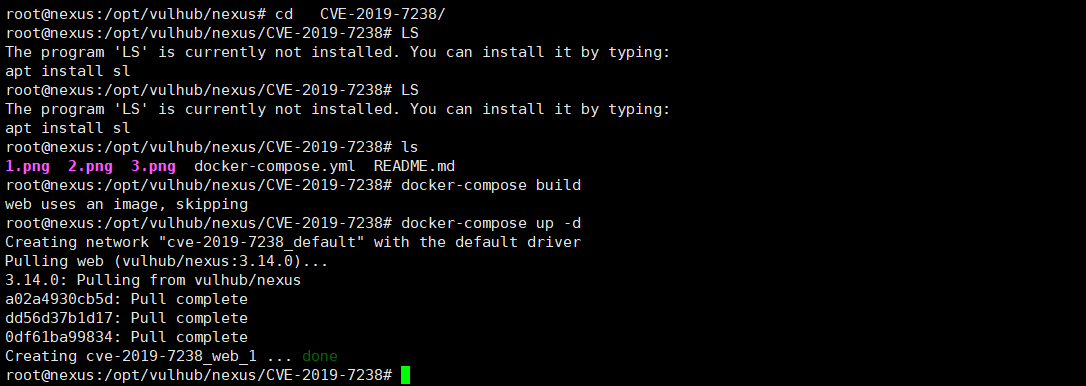This screenshot has height=386, width=1086.
Task: Click the green terminal cursor block
Action: [x=405, y=375]
